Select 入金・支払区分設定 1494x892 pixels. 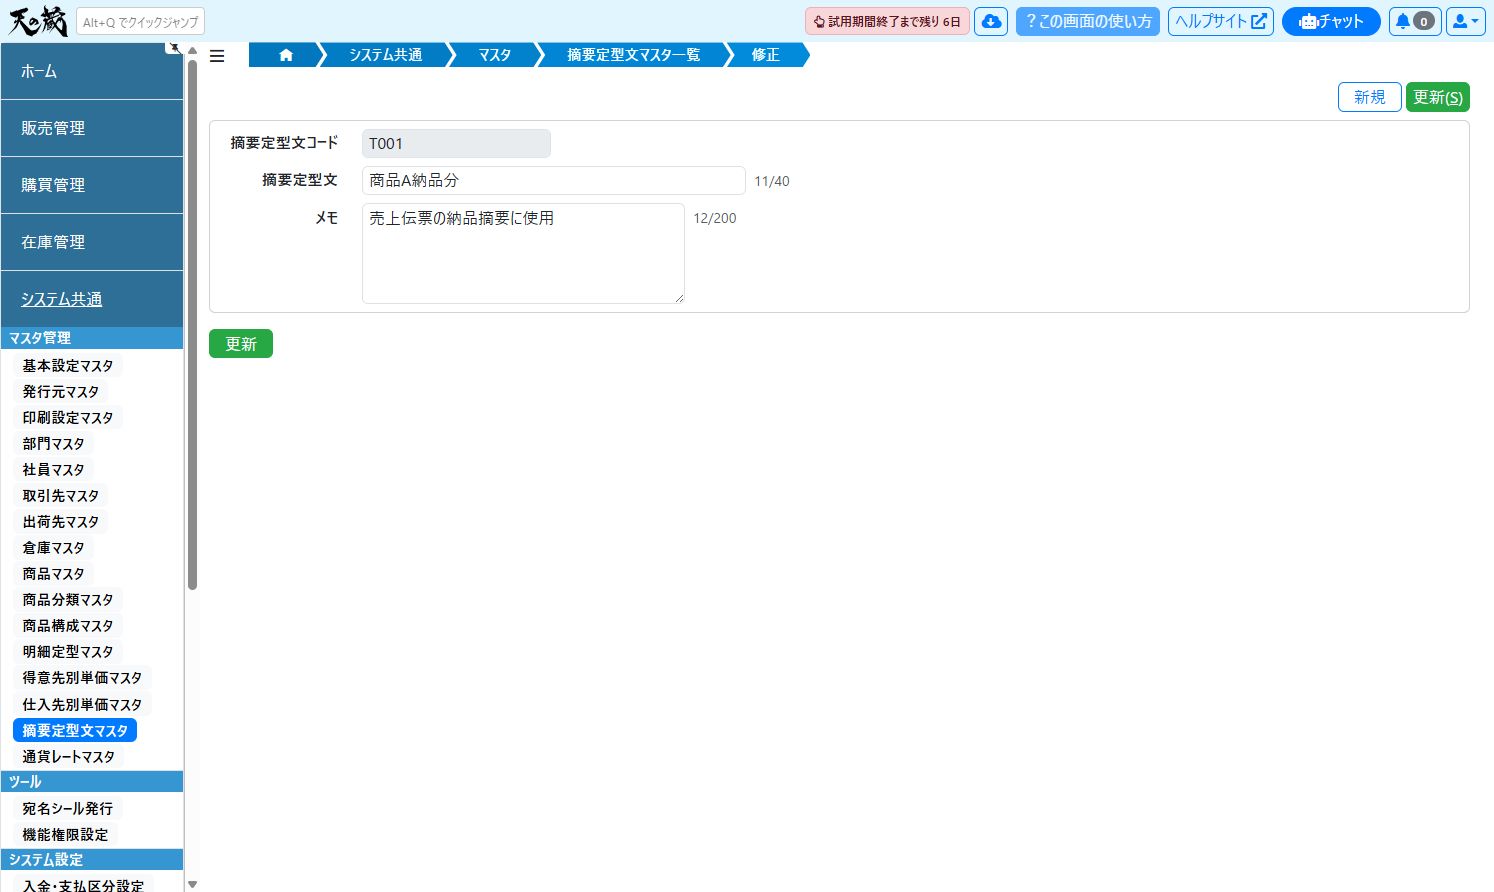click(x=83, y=886)
